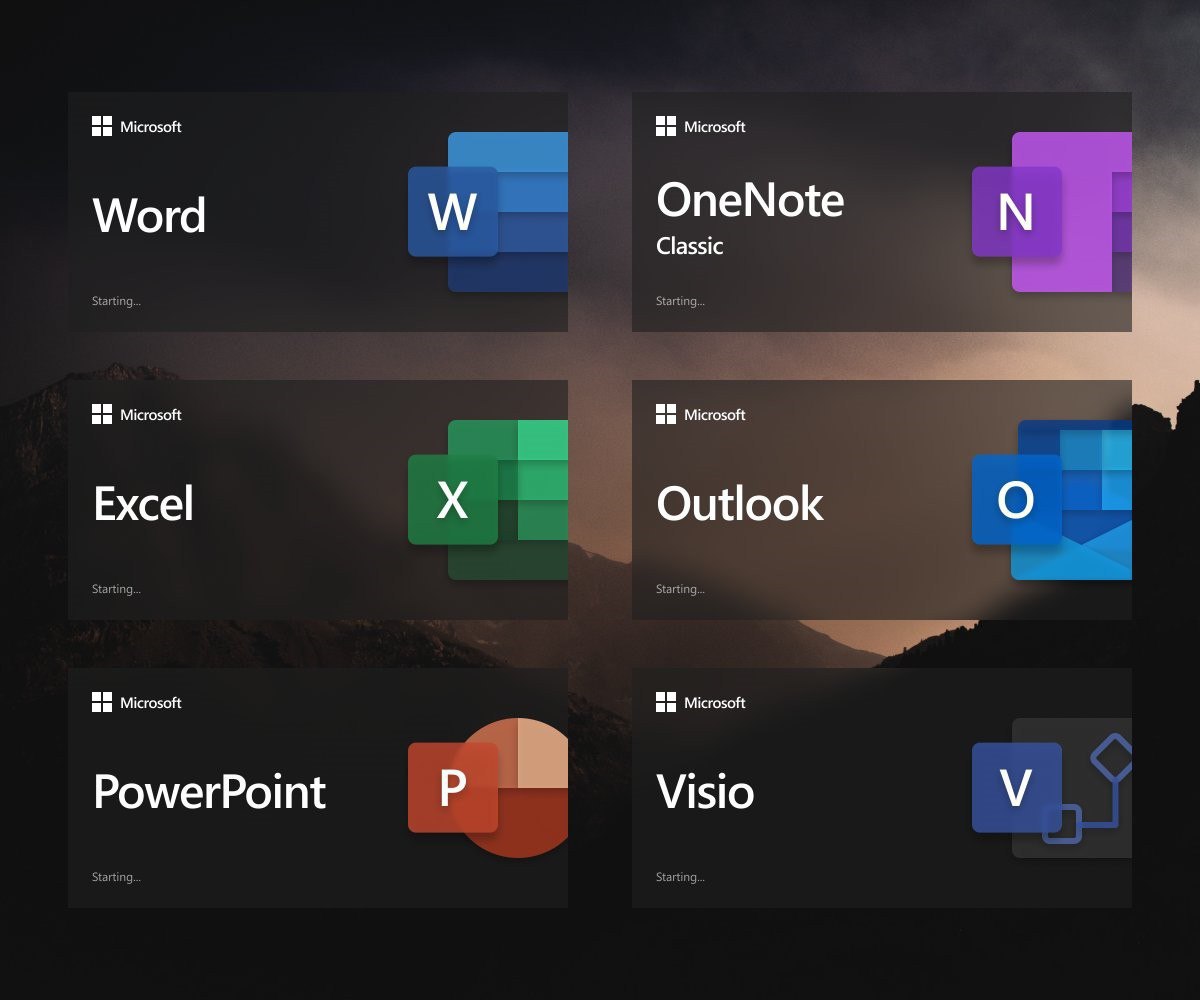This screenshot has width=1200, height=1000.
Task: Click Microsoft logo on Visio splash
Action: point(666,702)
